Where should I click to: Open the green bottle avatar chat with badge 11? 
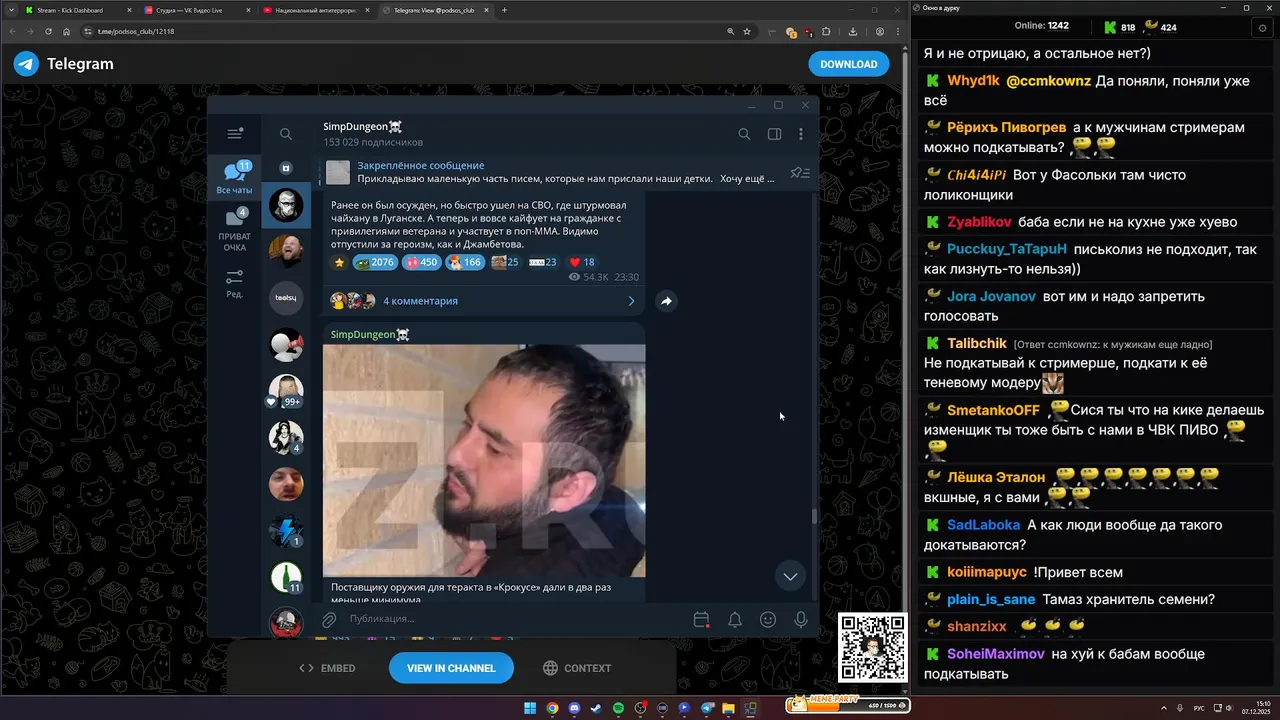pyautogui.click(x=286, y=577)
